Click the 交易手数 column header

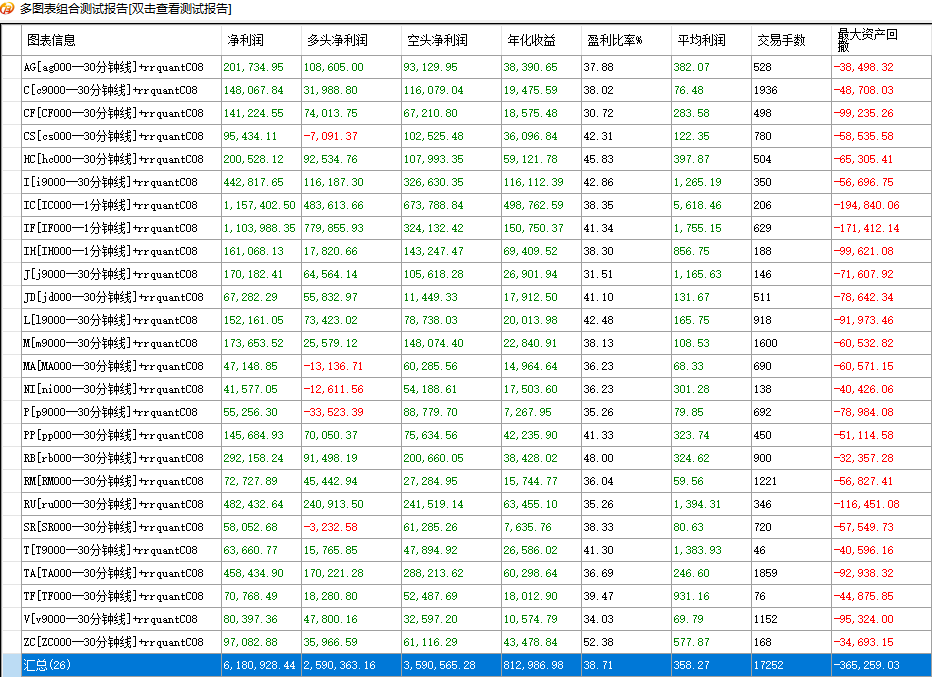(791, 40)
